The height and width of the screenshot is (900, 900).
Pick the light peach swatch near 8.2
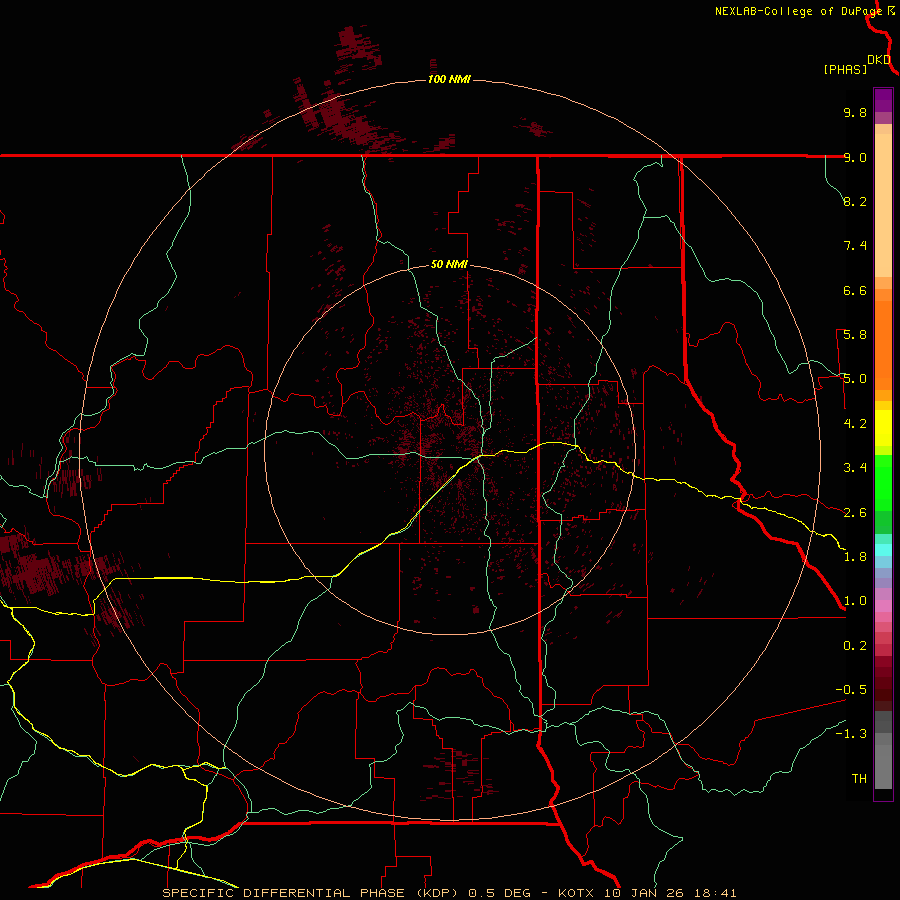883,205
